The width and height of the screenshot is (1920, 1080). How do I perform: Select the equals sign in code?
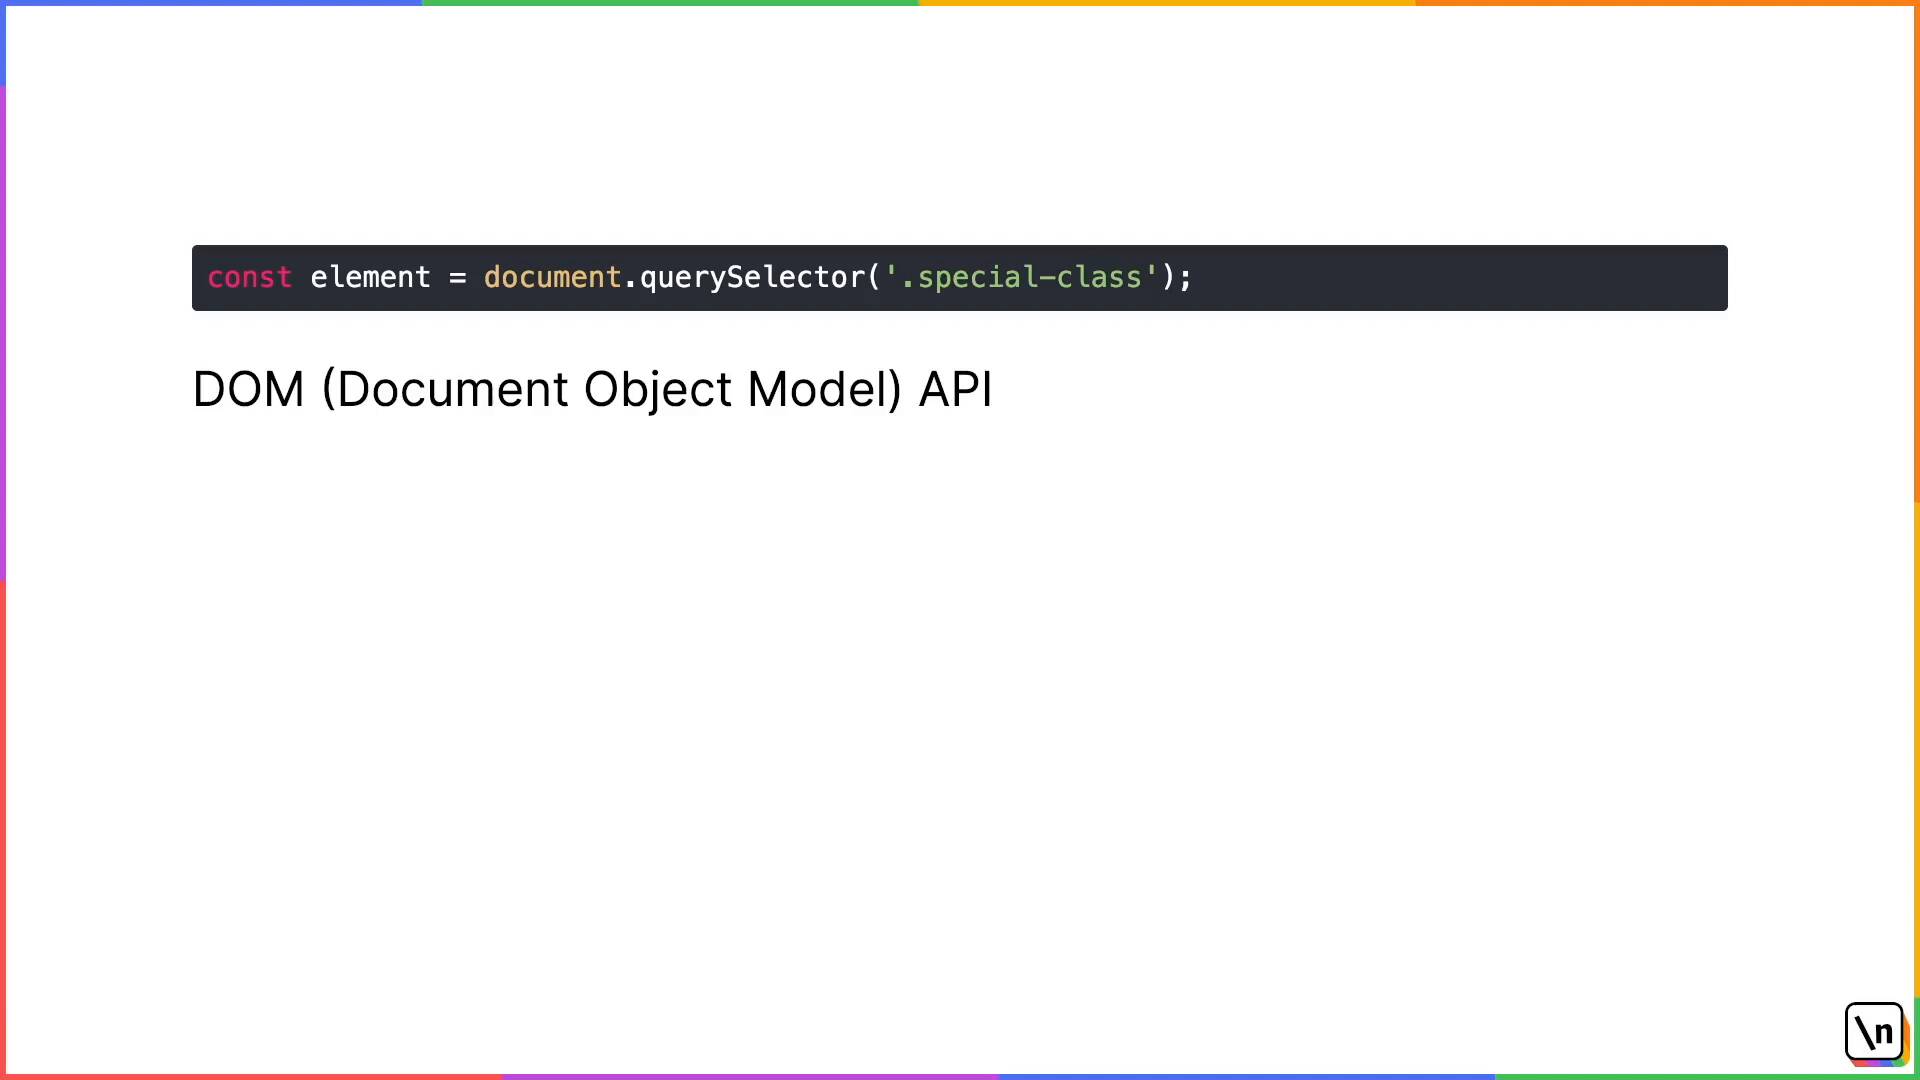tap(458, 278)
